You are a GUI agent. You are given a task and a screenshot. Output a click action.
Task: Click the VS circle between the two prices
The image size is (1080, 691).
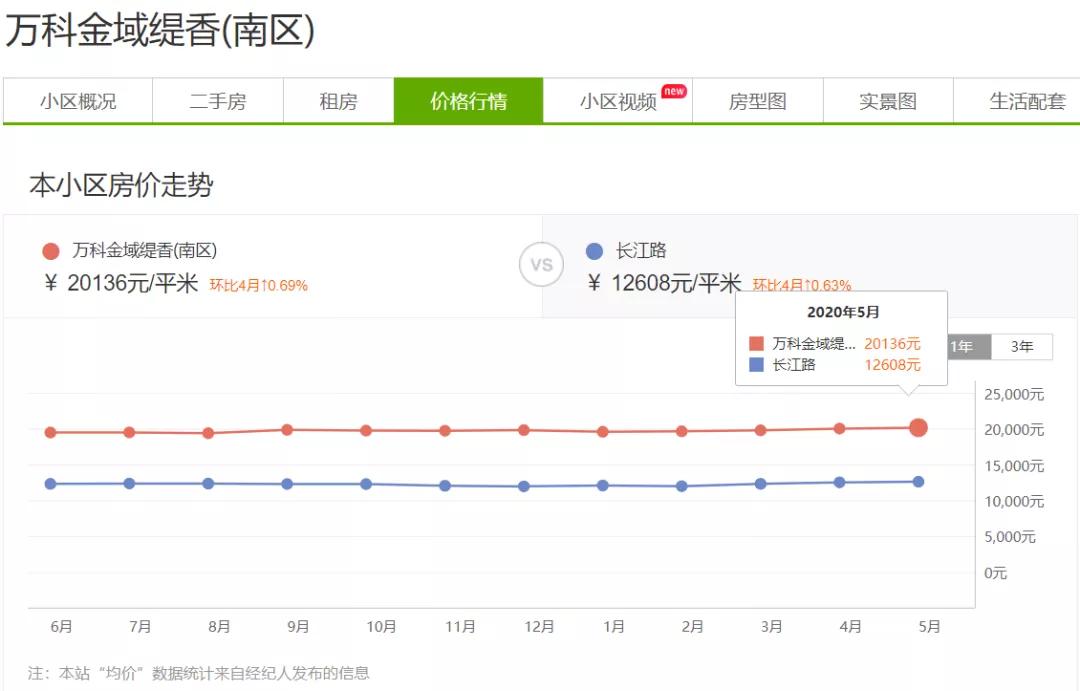click(541, 265)
